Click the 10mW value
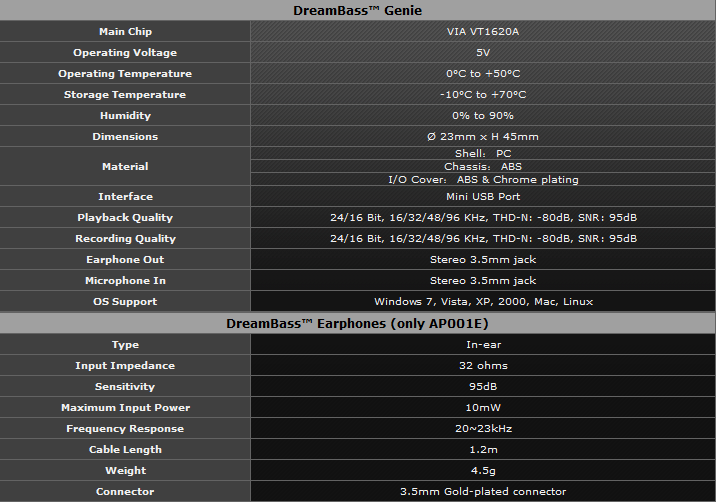716x502 pixels. click(483, 407)
